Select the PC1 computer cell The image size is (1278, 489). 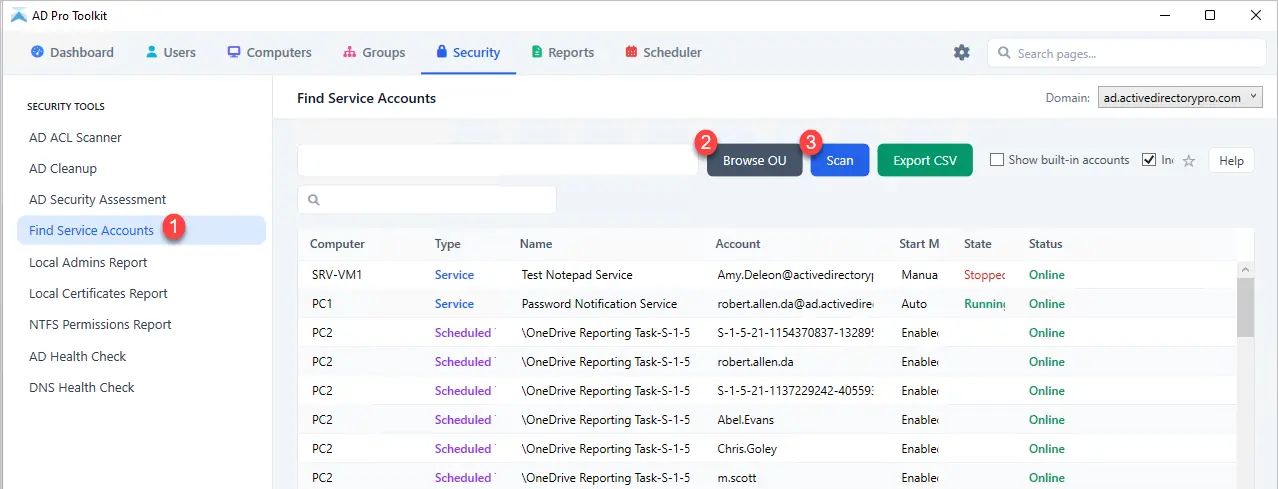point(322,304)
